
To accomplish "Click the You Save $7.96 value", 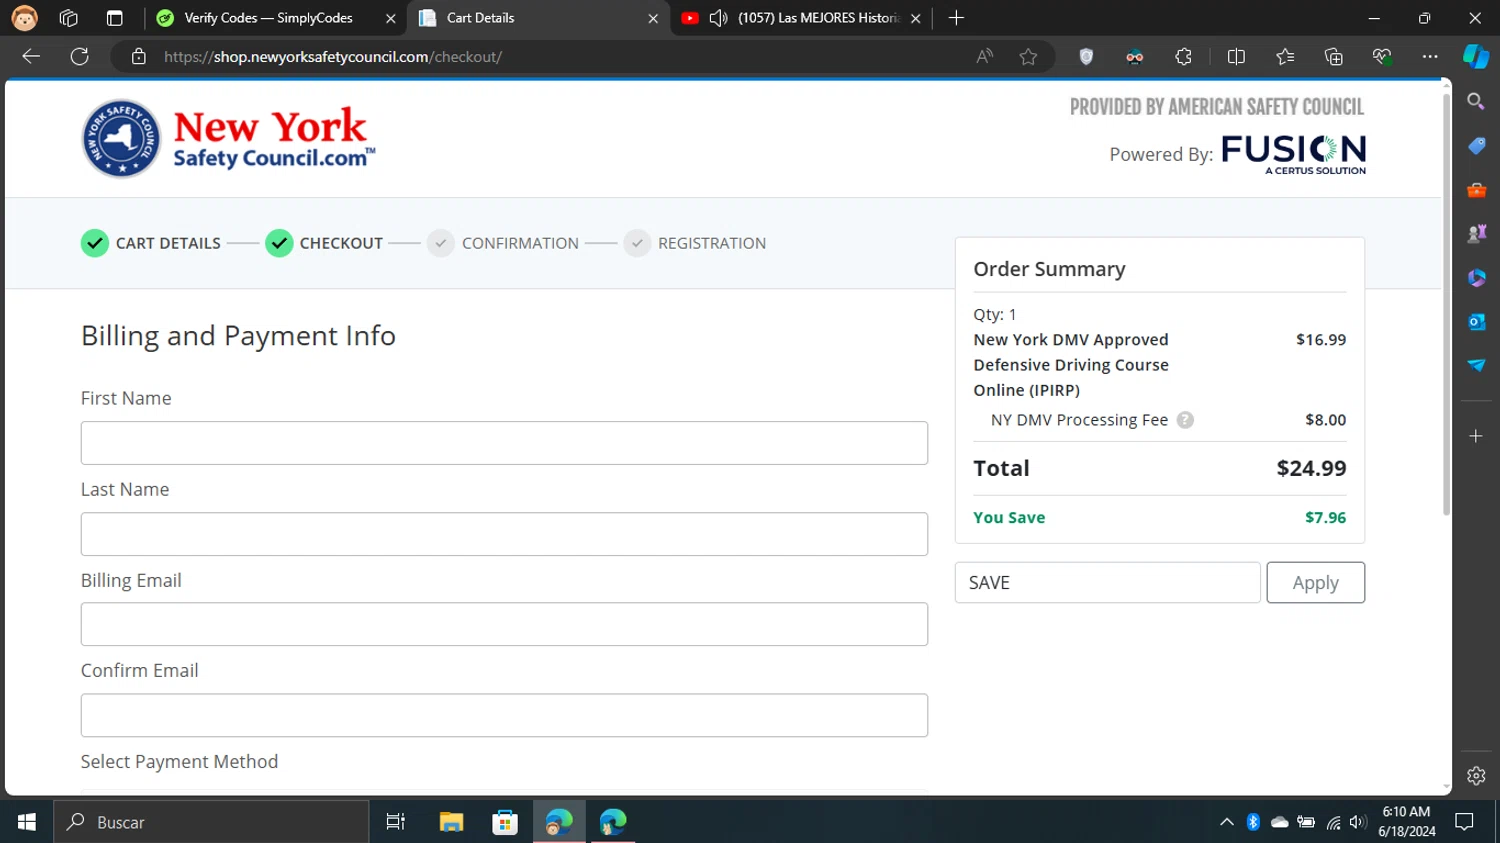I will click(1325, 517).
